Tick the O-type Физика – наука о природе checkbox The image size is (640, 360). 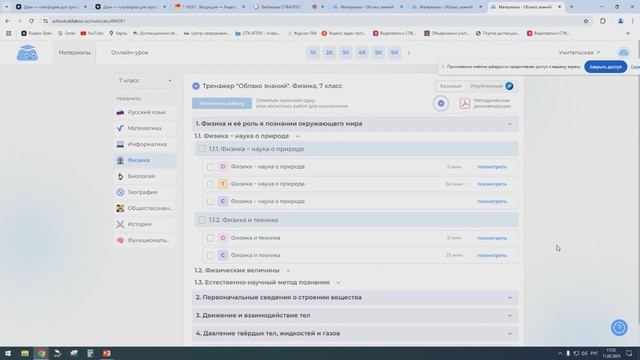[210, 167]
